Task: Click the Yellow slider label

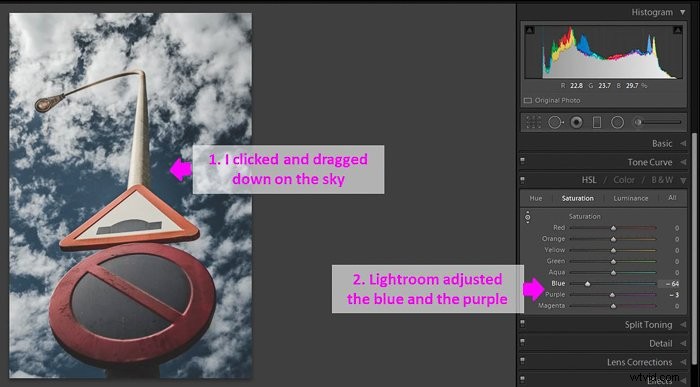Action: pos(554,250)
